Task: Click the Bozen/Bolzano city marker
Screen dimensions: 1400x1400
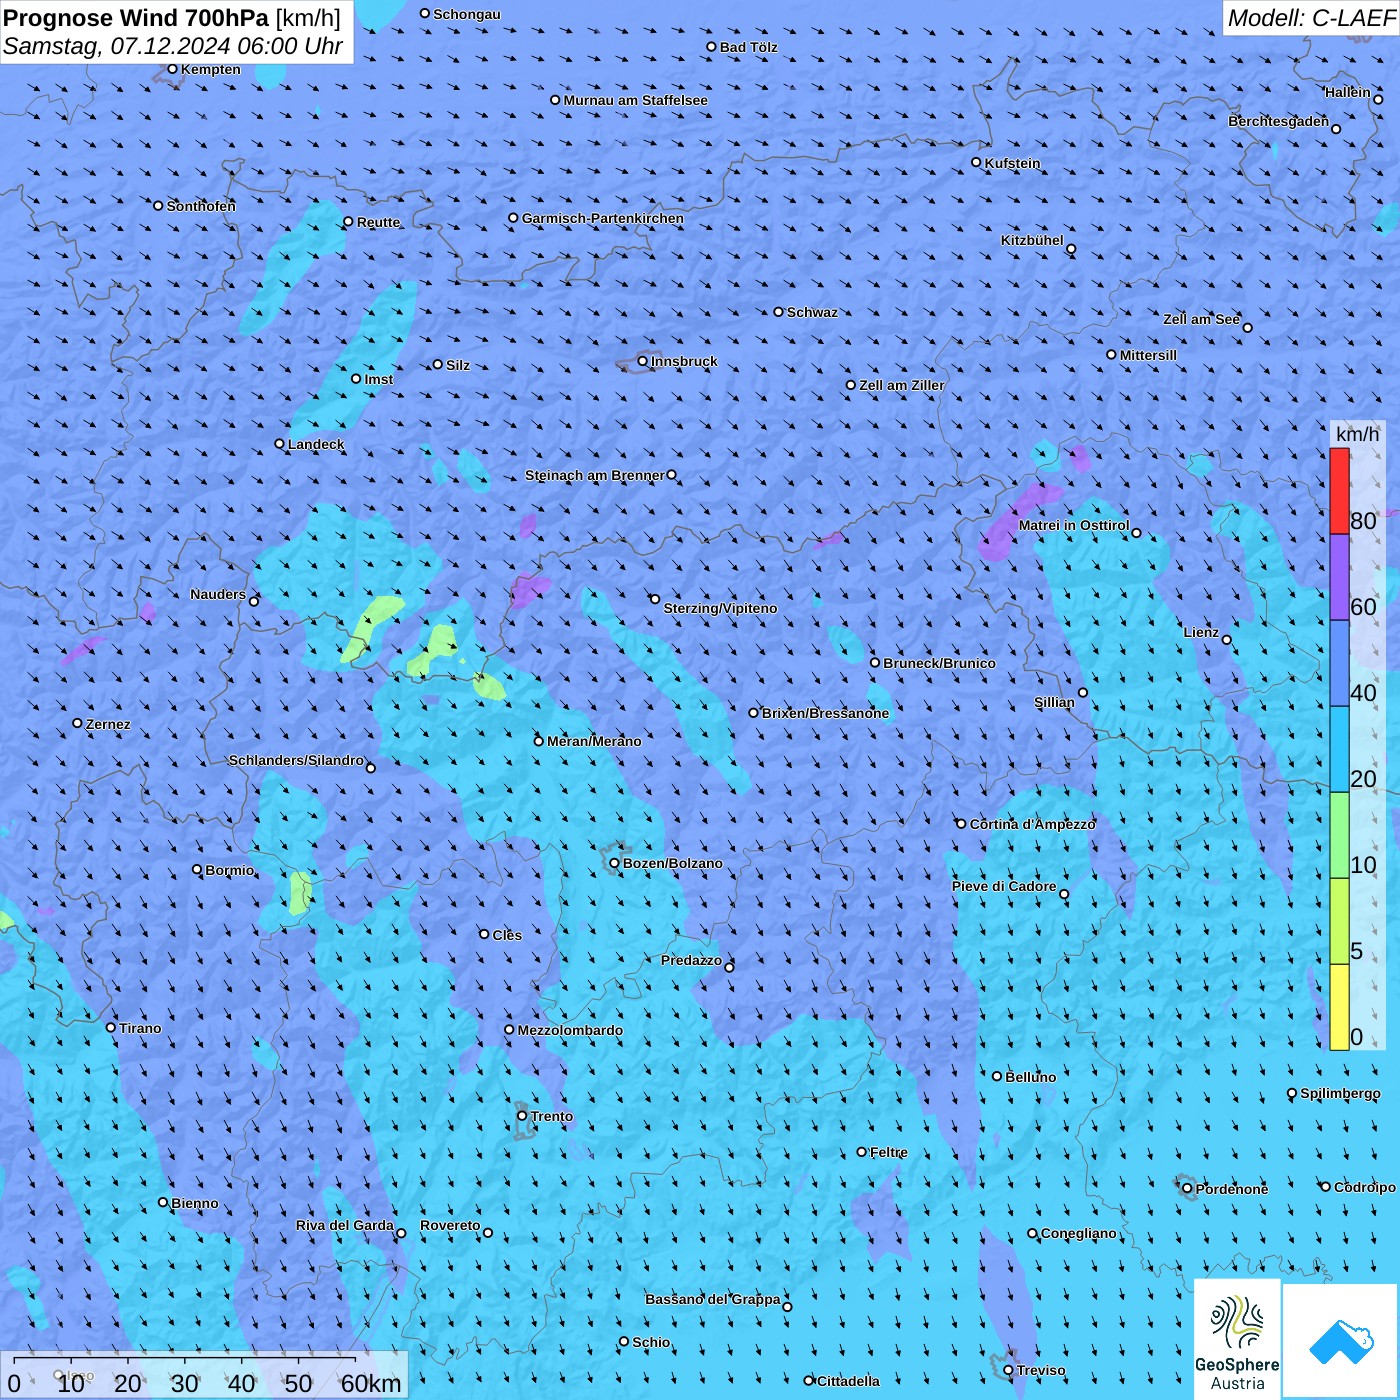Action: (x=614, y=863)
